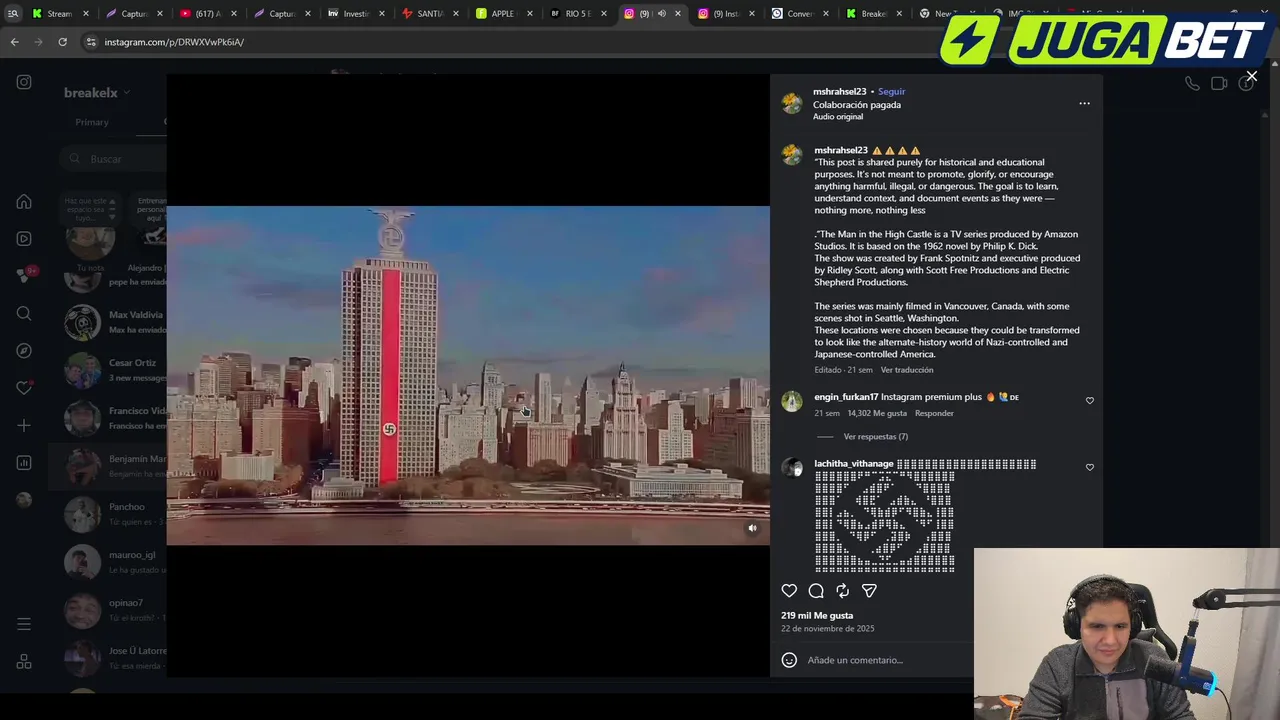The height and width of the screenshot is (720, 1280).
Task: Open the 14,302 Me gusta likes list
Action: click(877, 413)
